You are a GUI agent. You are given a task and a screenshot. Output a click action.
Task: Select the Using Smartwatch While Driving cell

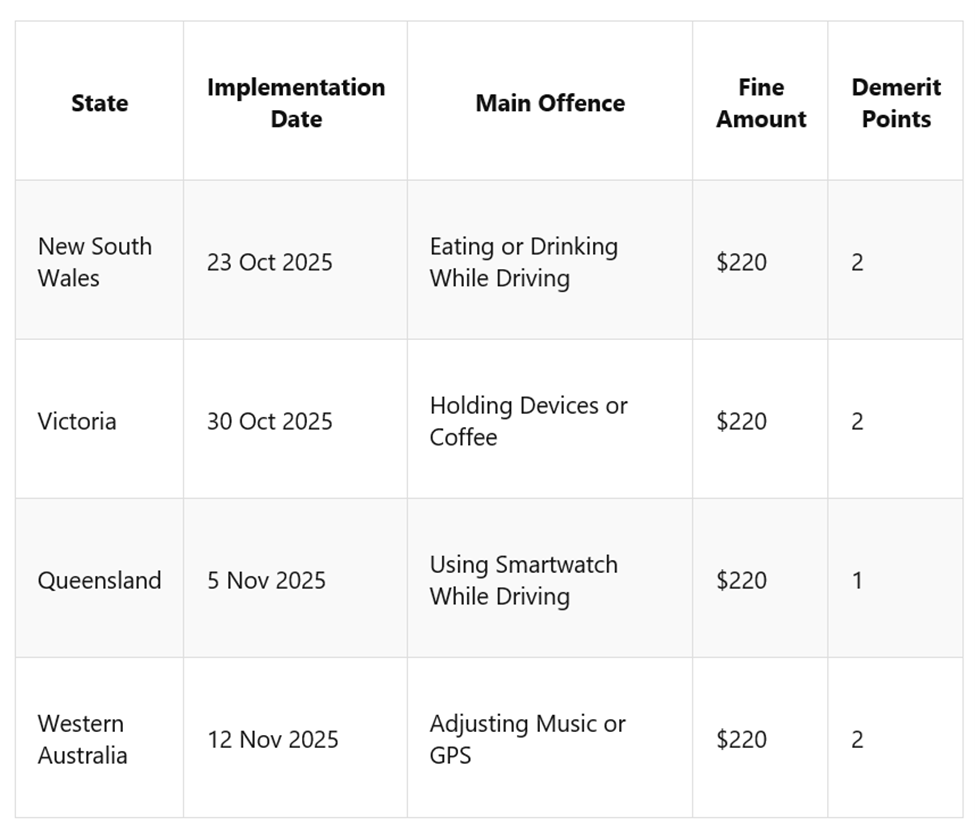524,580
